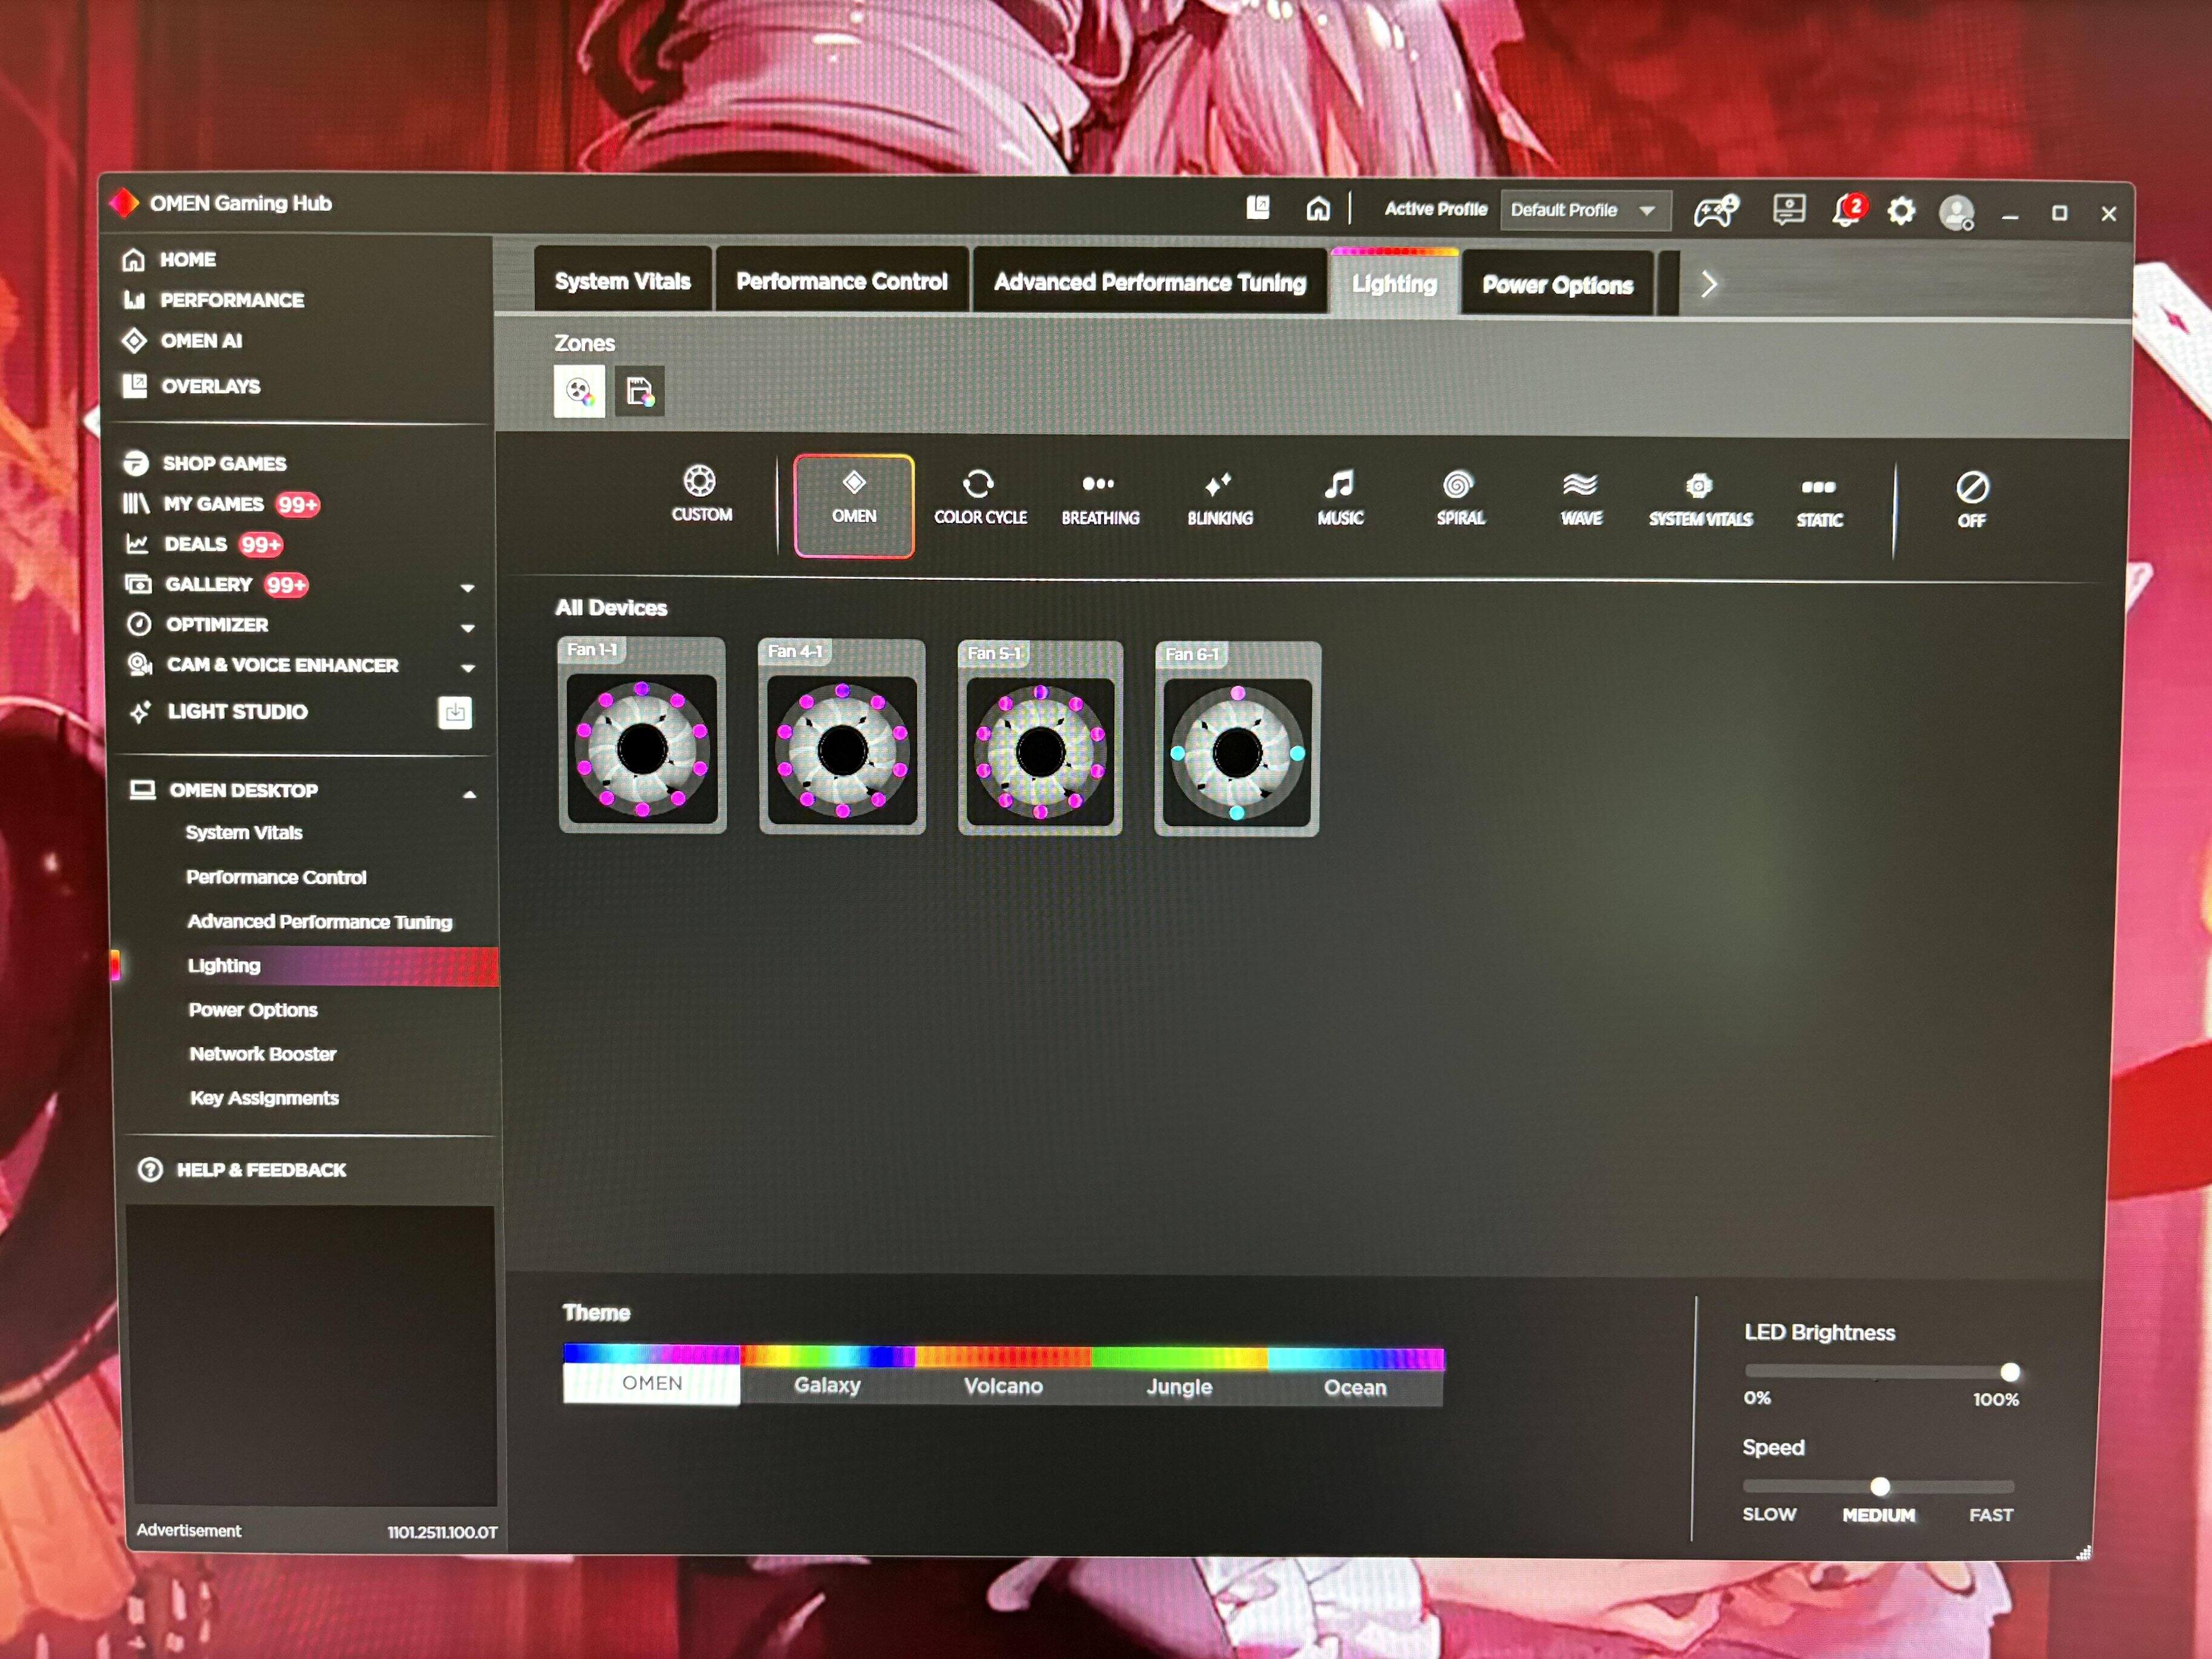Click the LED Brightness slider handle

(2009, 1372)
